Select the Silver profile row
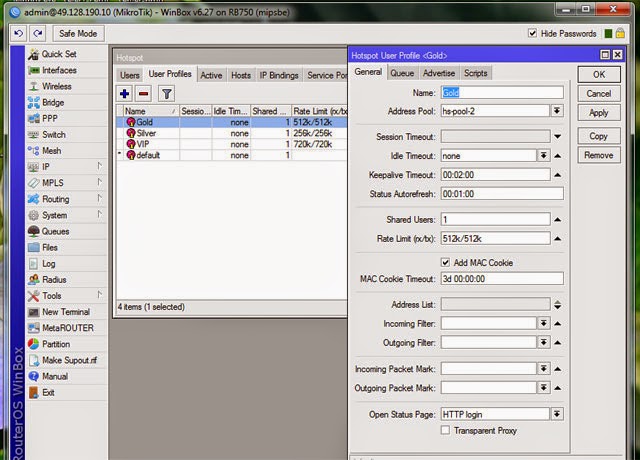Image resolution: width=640 pixels, height=460 pixels. (x=232, y=133)
